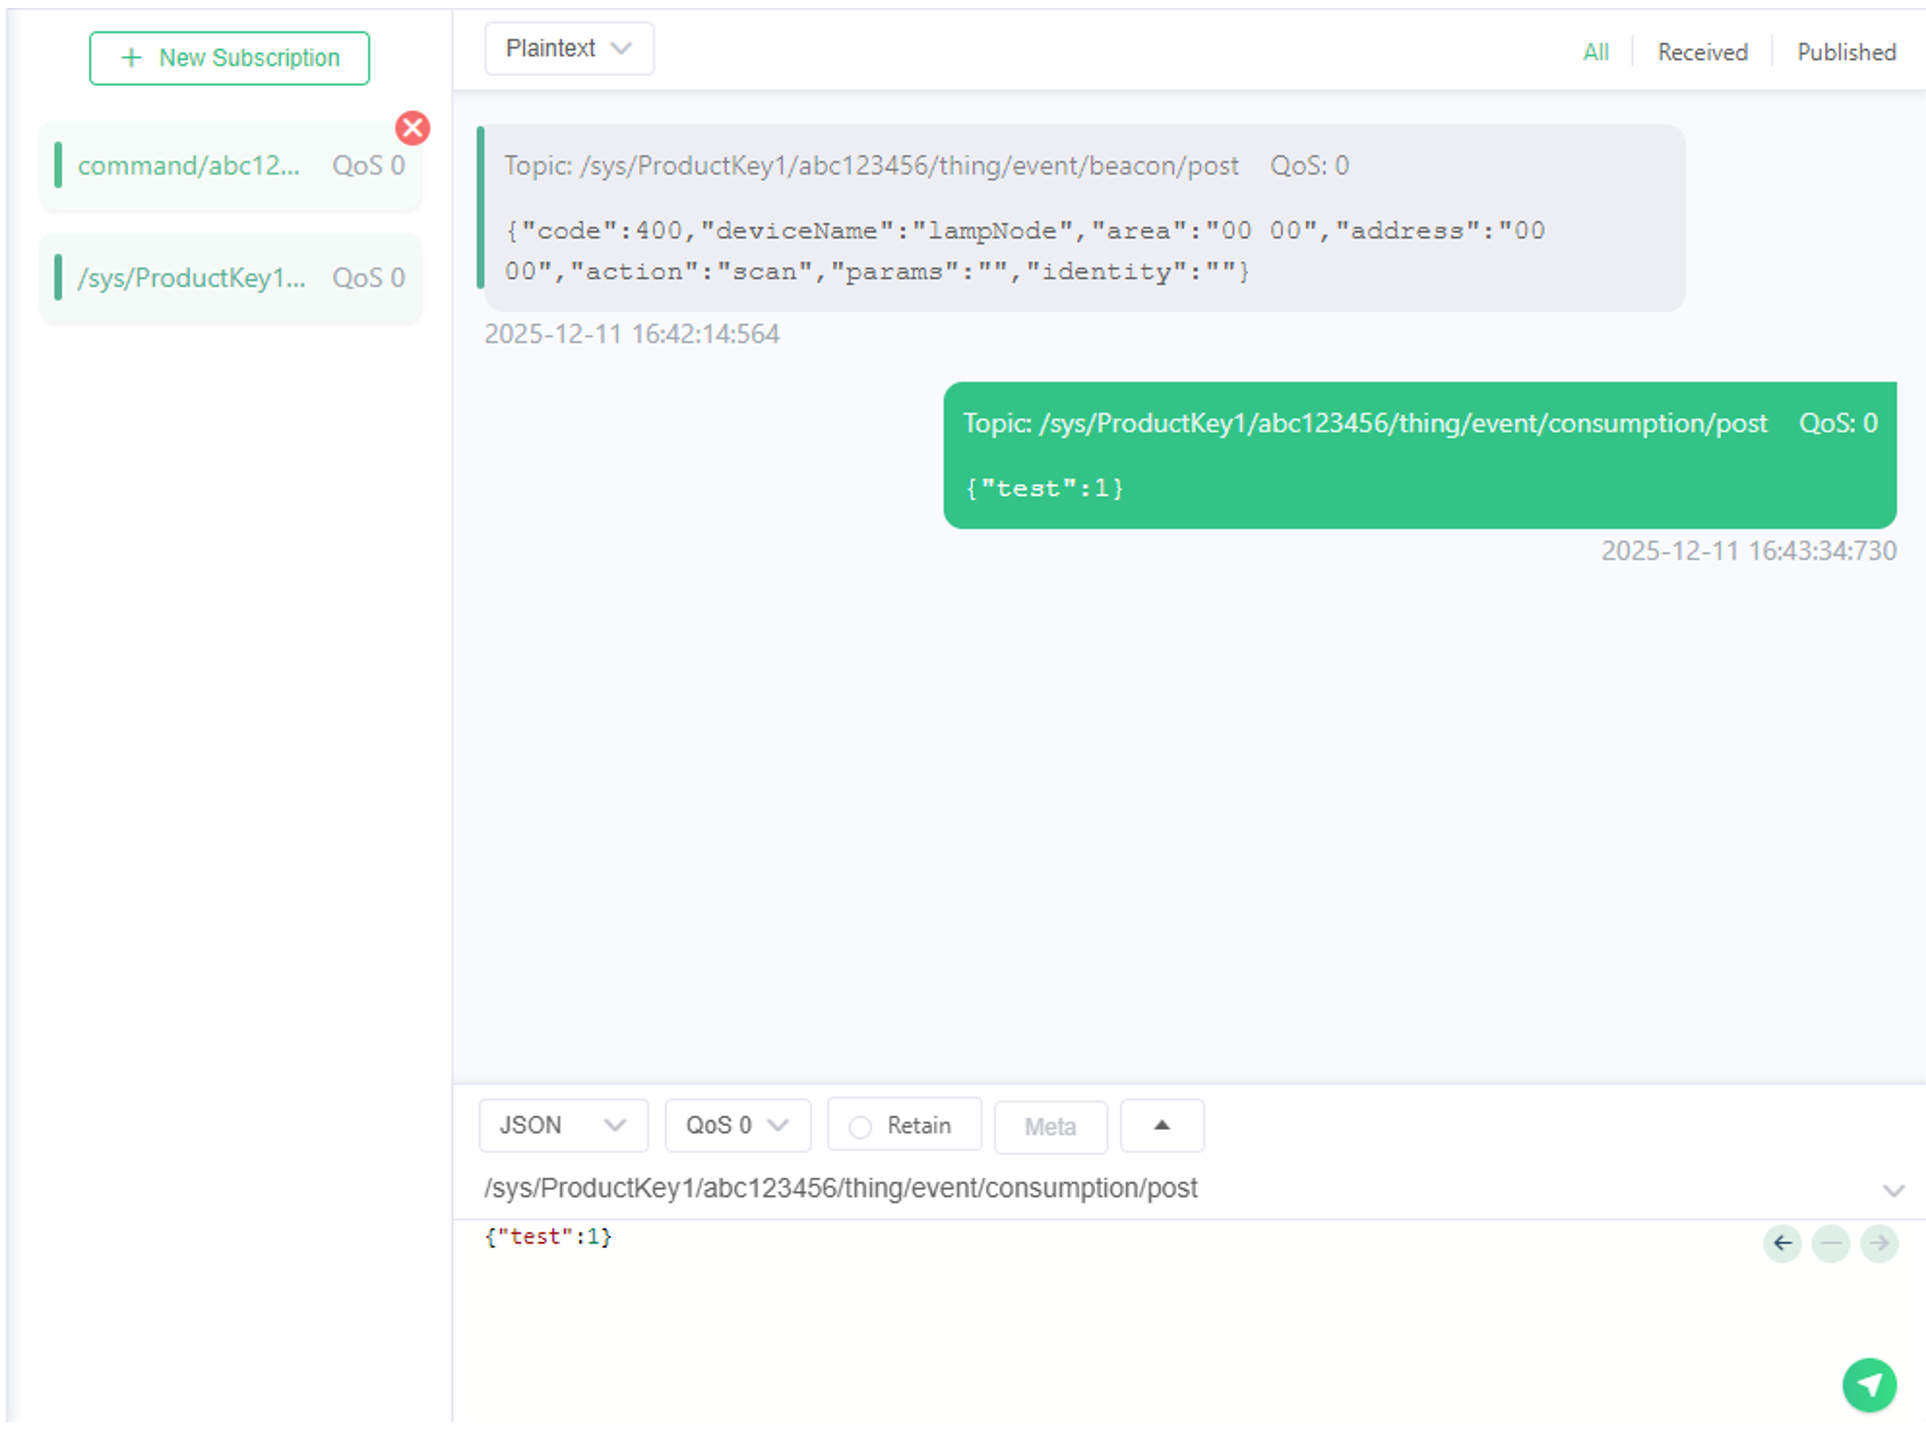The height and width of the screenshot is (1434, 1926).
Task: Click the middle history reset icon
Action: click(x=1830, y=1243)
